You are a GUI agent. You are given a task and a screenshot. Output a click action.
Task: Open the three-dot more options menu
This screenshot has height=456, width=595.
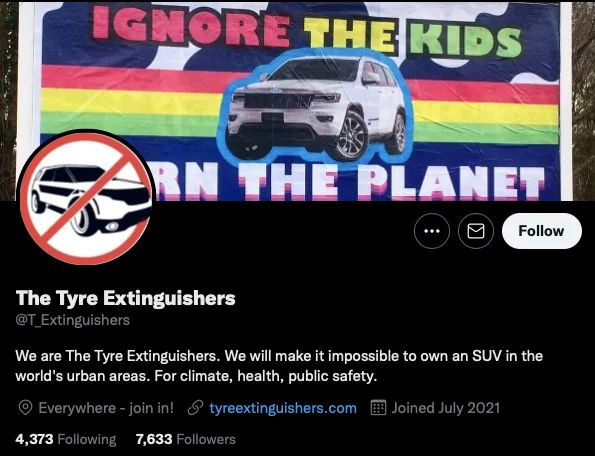point(432,231)
